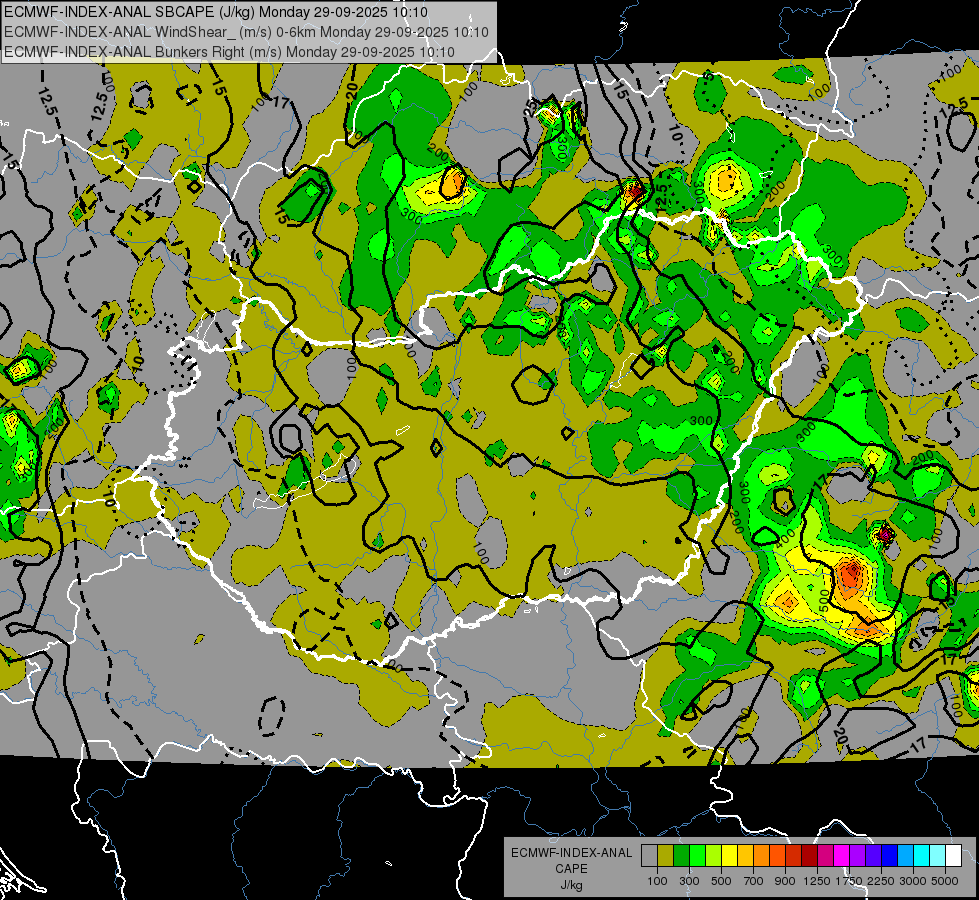Pick the pale cyan swatch before 5000
Screen dimensions: 979x900
coord(938,856)
